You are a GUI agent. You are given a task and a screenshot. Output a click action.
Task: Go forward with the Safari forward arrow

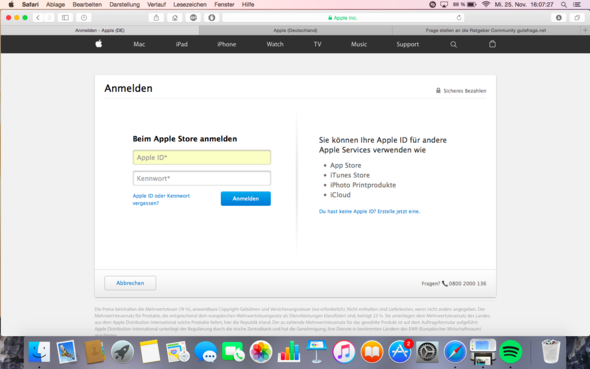[x=49, y=18]
